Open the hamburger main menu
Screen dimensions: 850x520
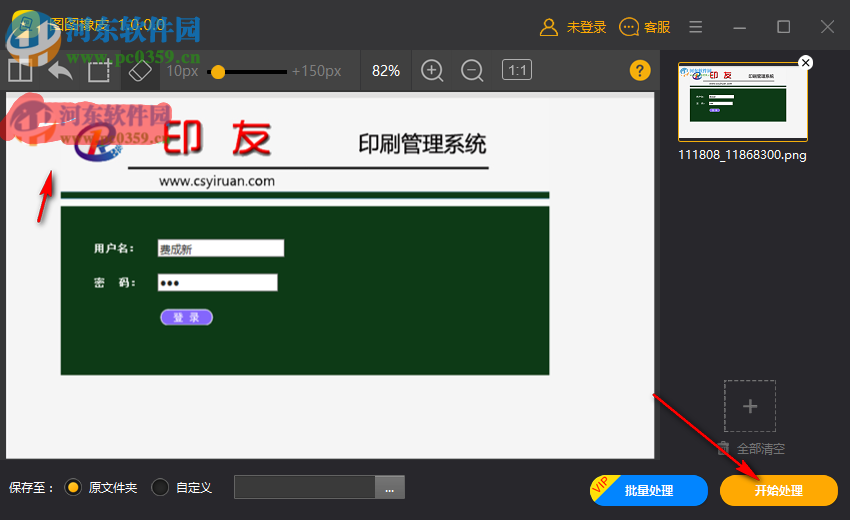pos(696,27)
